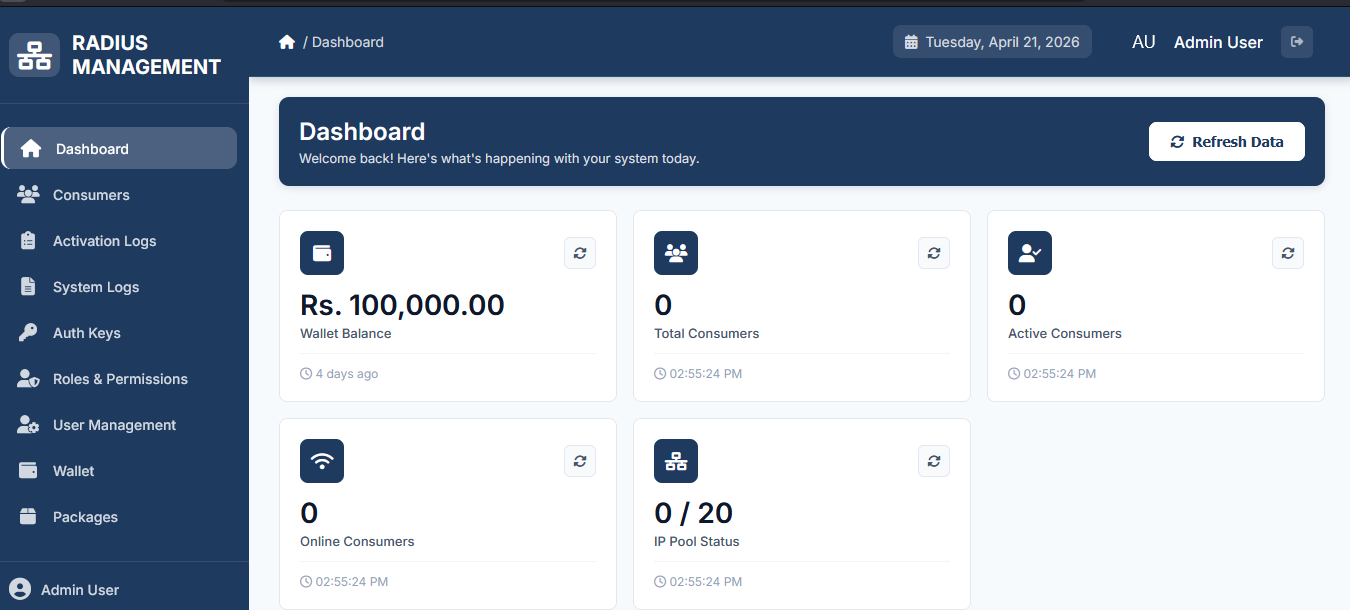Click the Active Consumers label
Viewport: 1350px width, 610px height.
(x=1065, y=333)
